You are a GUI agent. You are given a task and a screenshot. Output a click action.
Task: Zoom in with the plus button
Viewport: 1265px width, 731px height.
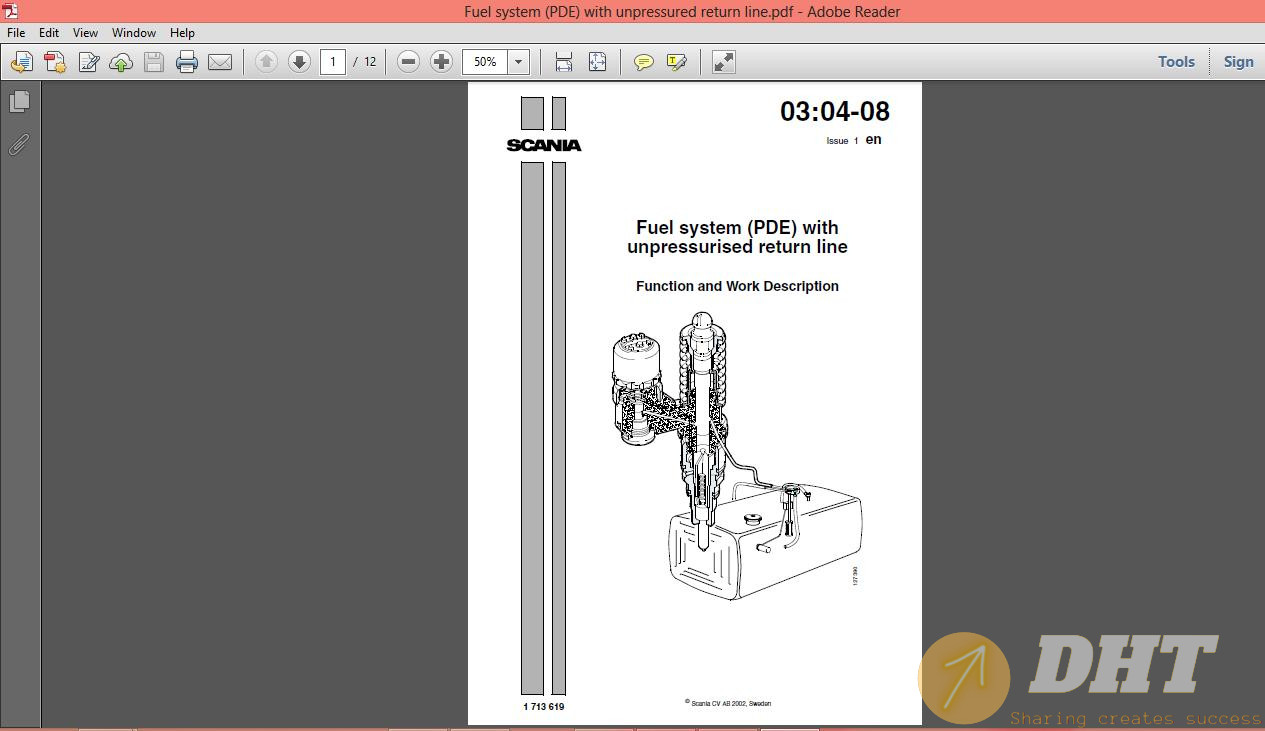pos(441,62)
